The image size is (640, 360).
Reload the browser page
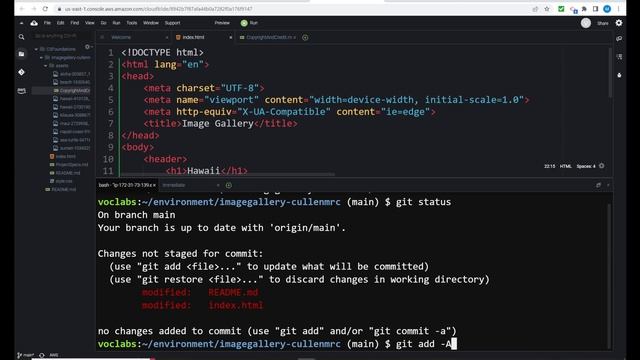pos(45,9)
